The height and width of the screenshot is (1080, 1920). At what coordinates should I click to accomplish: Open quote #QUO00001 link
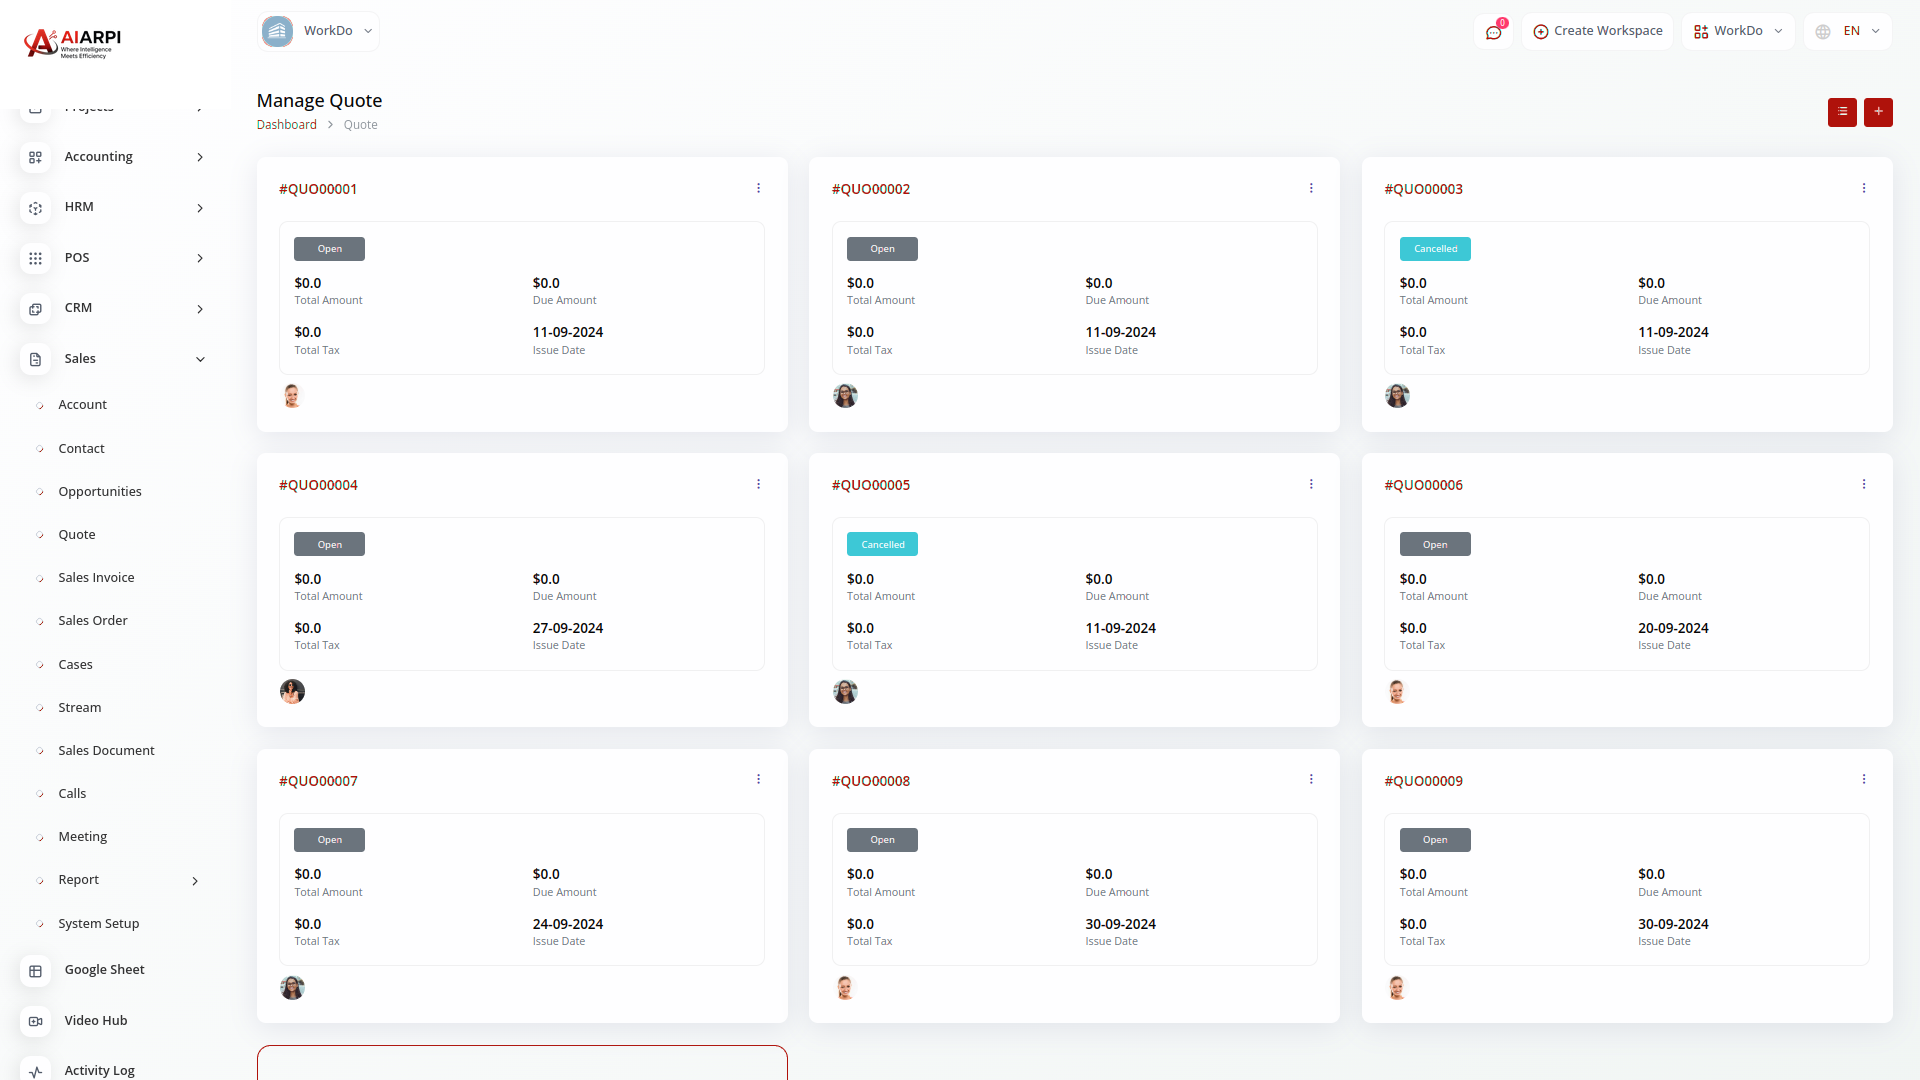[318, 189]
